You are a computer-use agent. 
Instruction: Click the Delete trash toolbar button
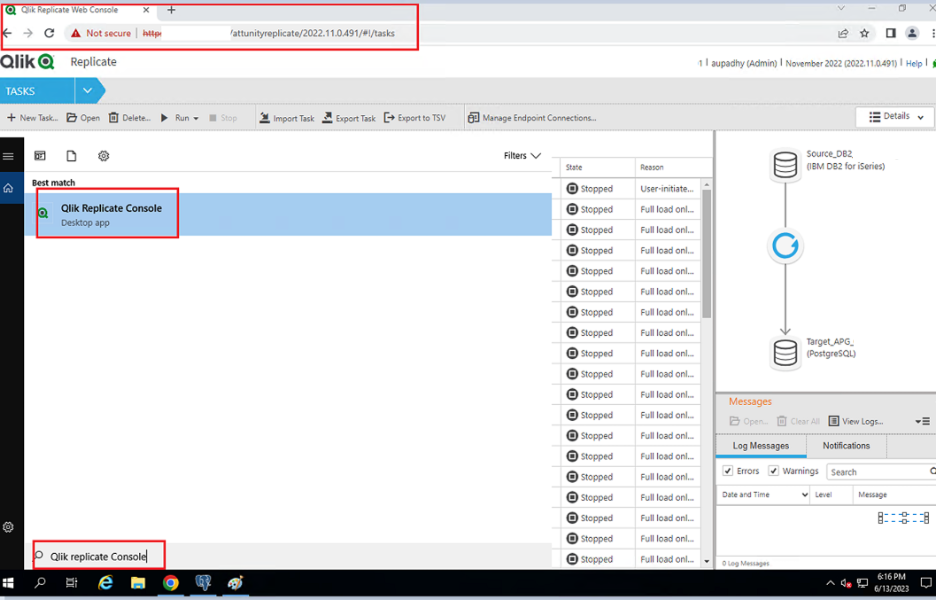click(x=129, y=118)
